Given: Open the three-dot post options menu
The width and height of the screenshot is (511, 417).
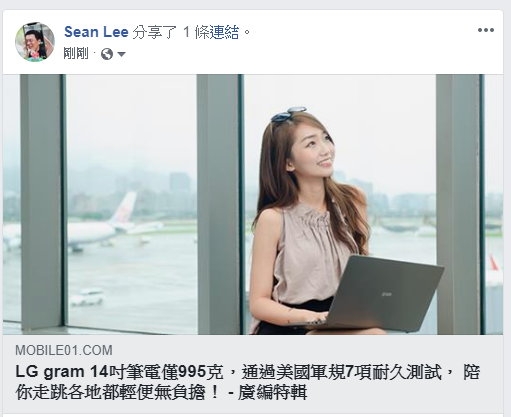Looking at the screenshot, I should 485,30.
